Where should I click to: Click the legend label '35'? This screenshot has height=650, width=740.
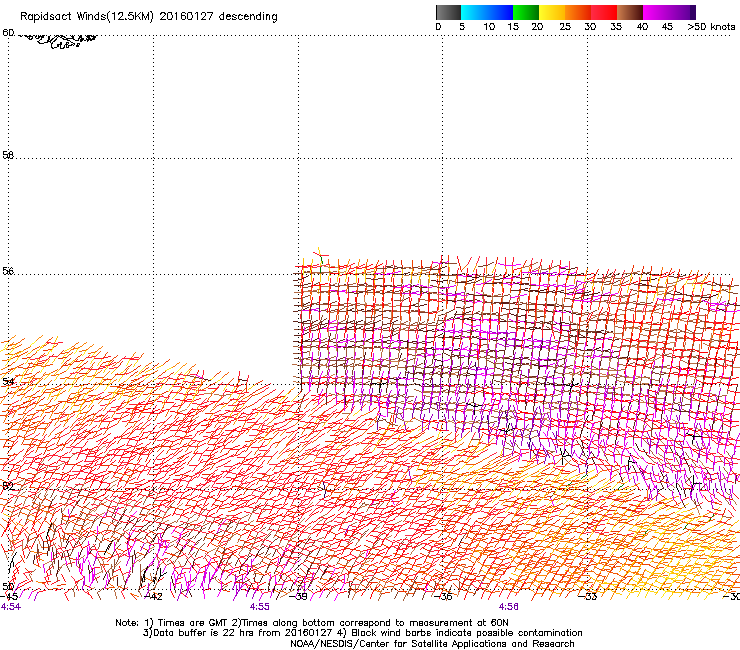click(616, 27)
